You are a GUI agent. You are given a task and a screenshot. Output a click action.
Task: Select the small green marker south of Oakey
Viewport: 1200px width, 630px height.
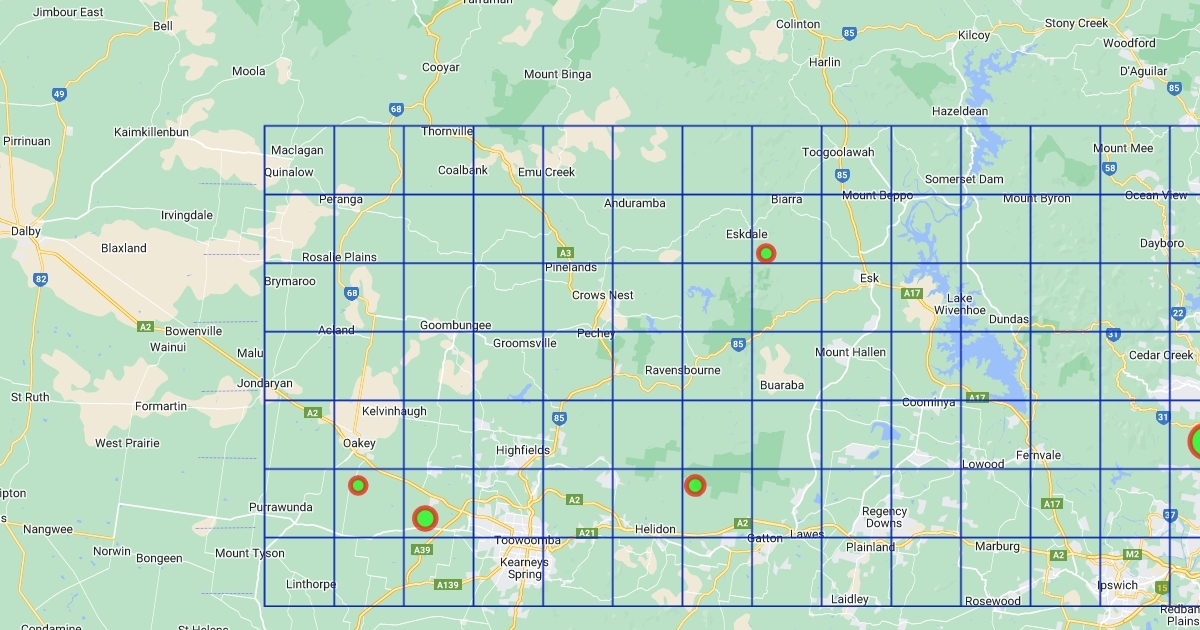(x=358, y=485)
